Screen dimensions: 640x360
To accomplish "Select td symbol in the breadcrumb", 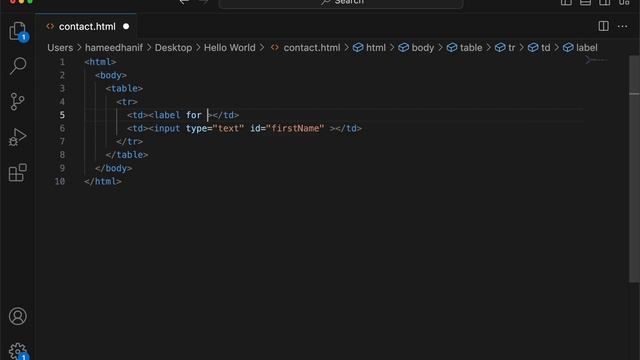I will click(x=539, y=48).
